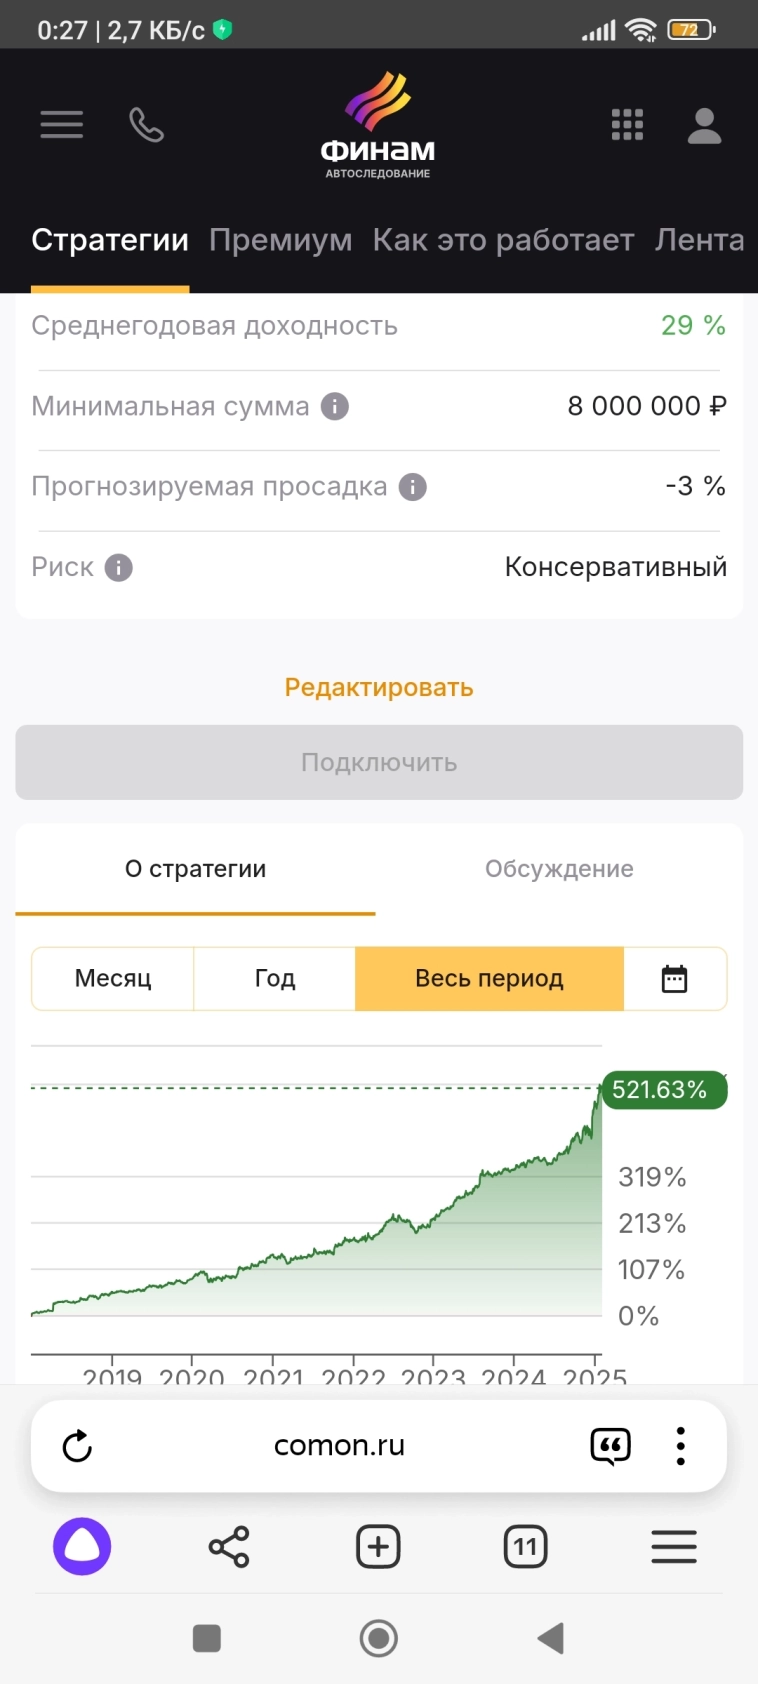
Task: Click info icon next to Минимальная сумма
Action: click(335, 407)
